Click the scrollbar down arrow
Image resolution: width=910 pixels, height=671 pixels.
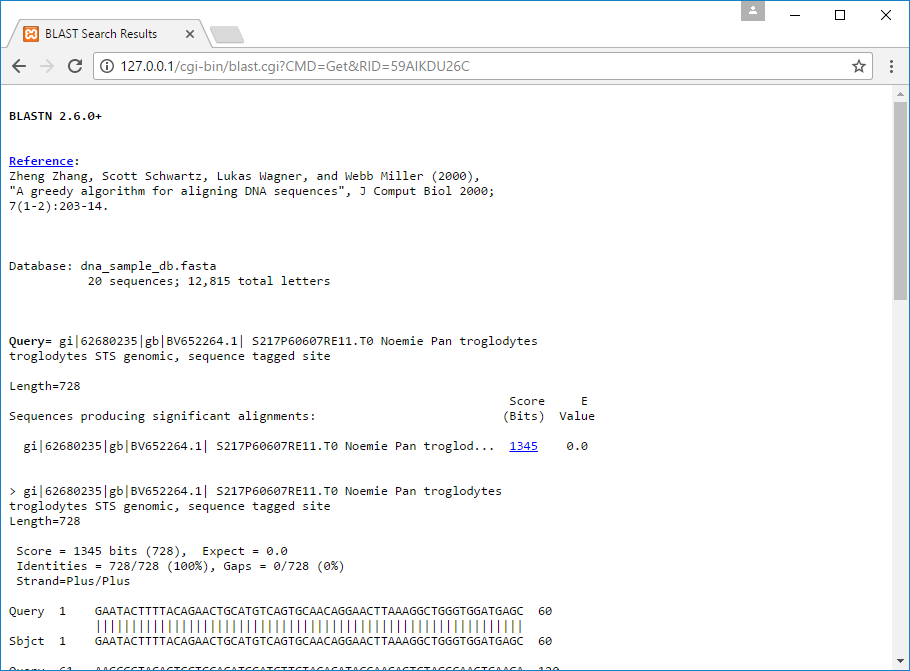tap(900, 661)
